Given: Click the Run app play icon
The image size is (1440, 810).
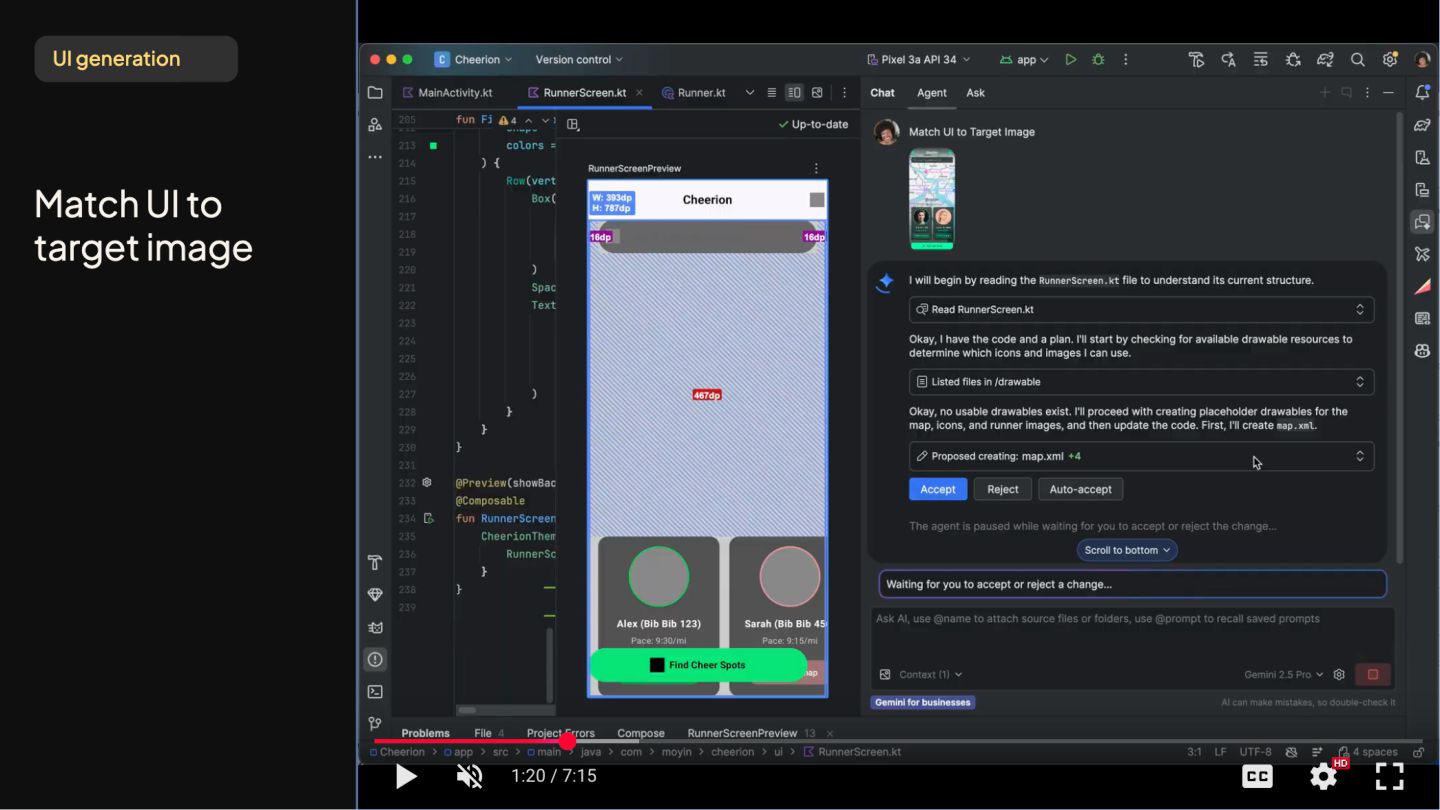Looking at the screenshot, I should point(1070,60).
